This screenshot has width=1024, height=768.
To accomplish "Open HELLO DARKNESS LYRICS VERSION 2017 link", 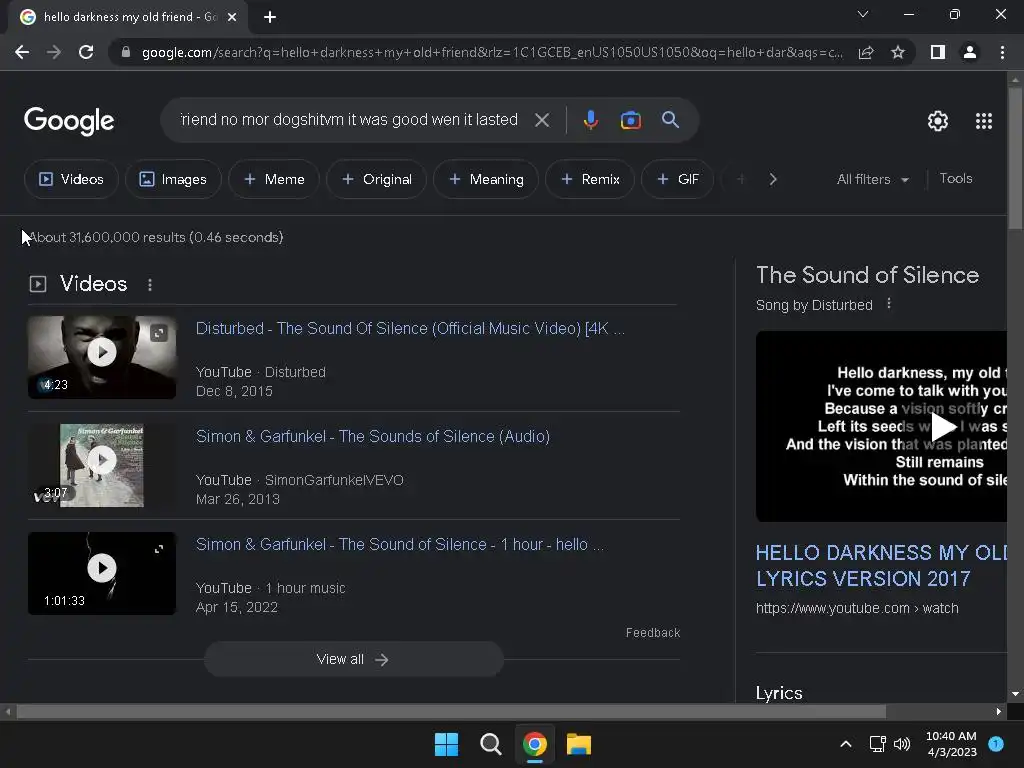I will (x=881, y=566).
